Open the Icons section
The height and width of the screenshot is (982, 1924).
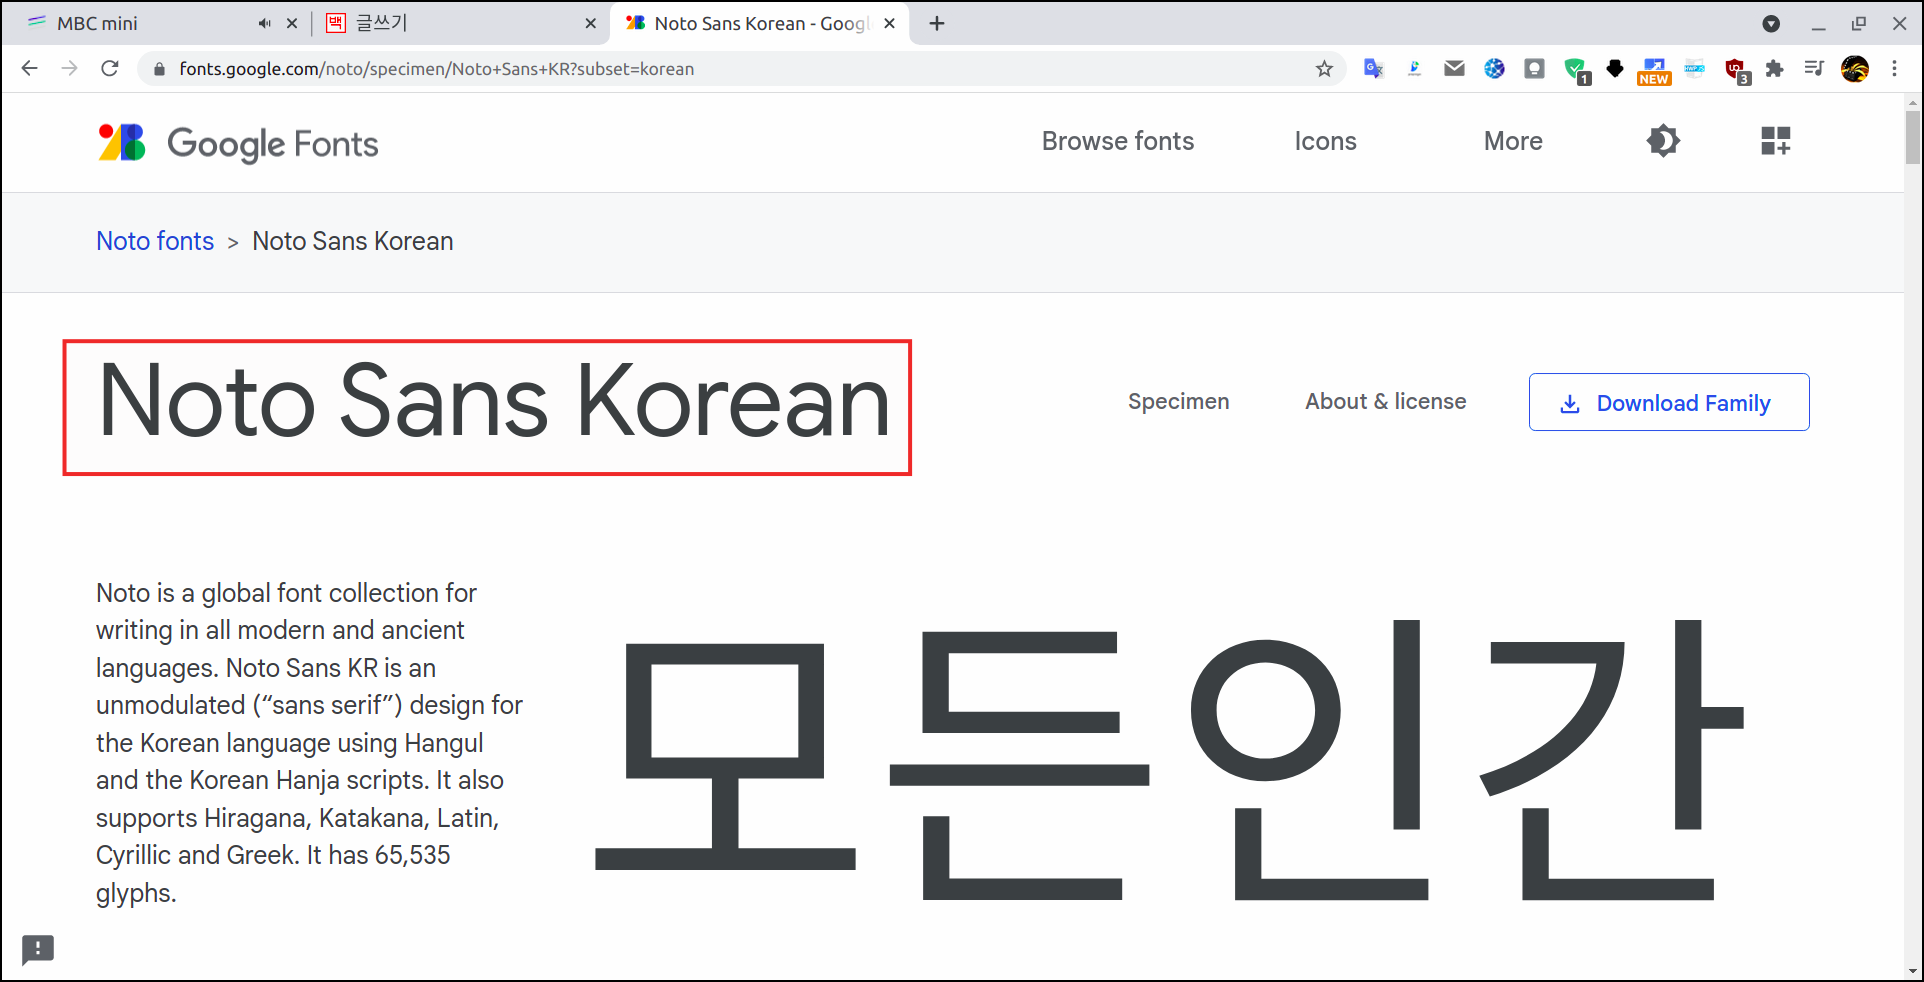coord(1325,141)
